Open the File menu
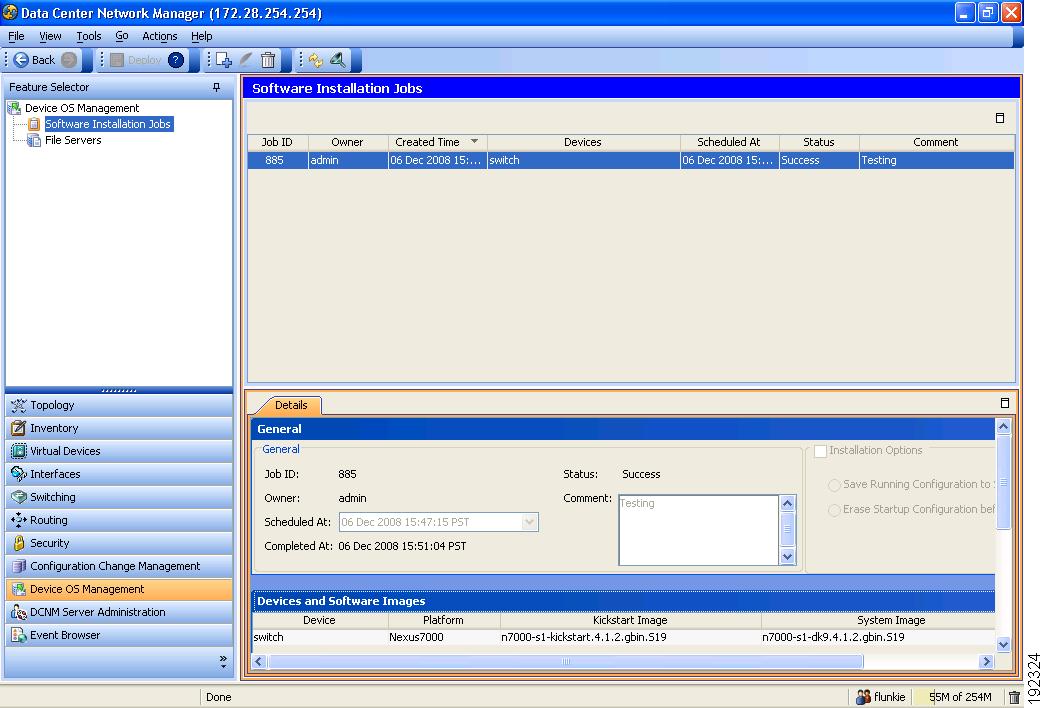 click(16, 36)
